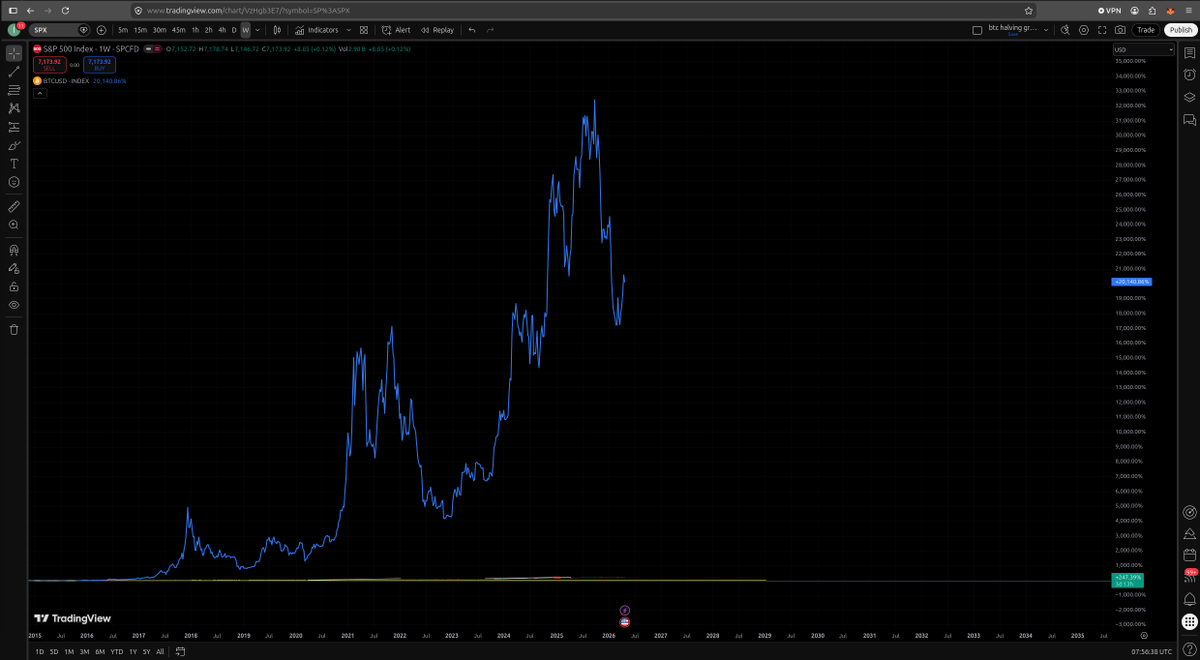Open the Fibonacci retracement tools
Image resolution: width=1200 pixels, height=660 pixels.
(14, 90)
